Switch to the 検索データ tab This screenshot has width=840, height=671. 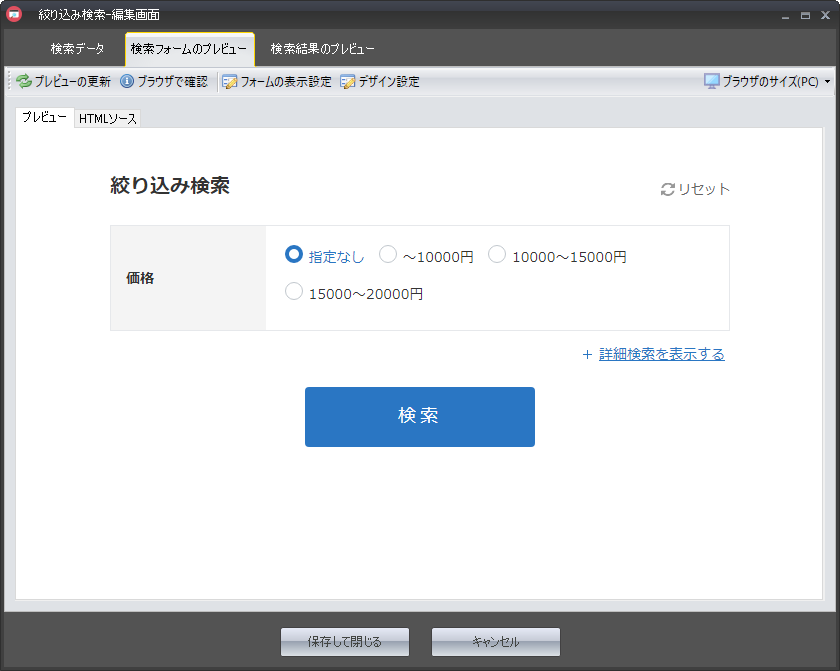pos(77,49)
